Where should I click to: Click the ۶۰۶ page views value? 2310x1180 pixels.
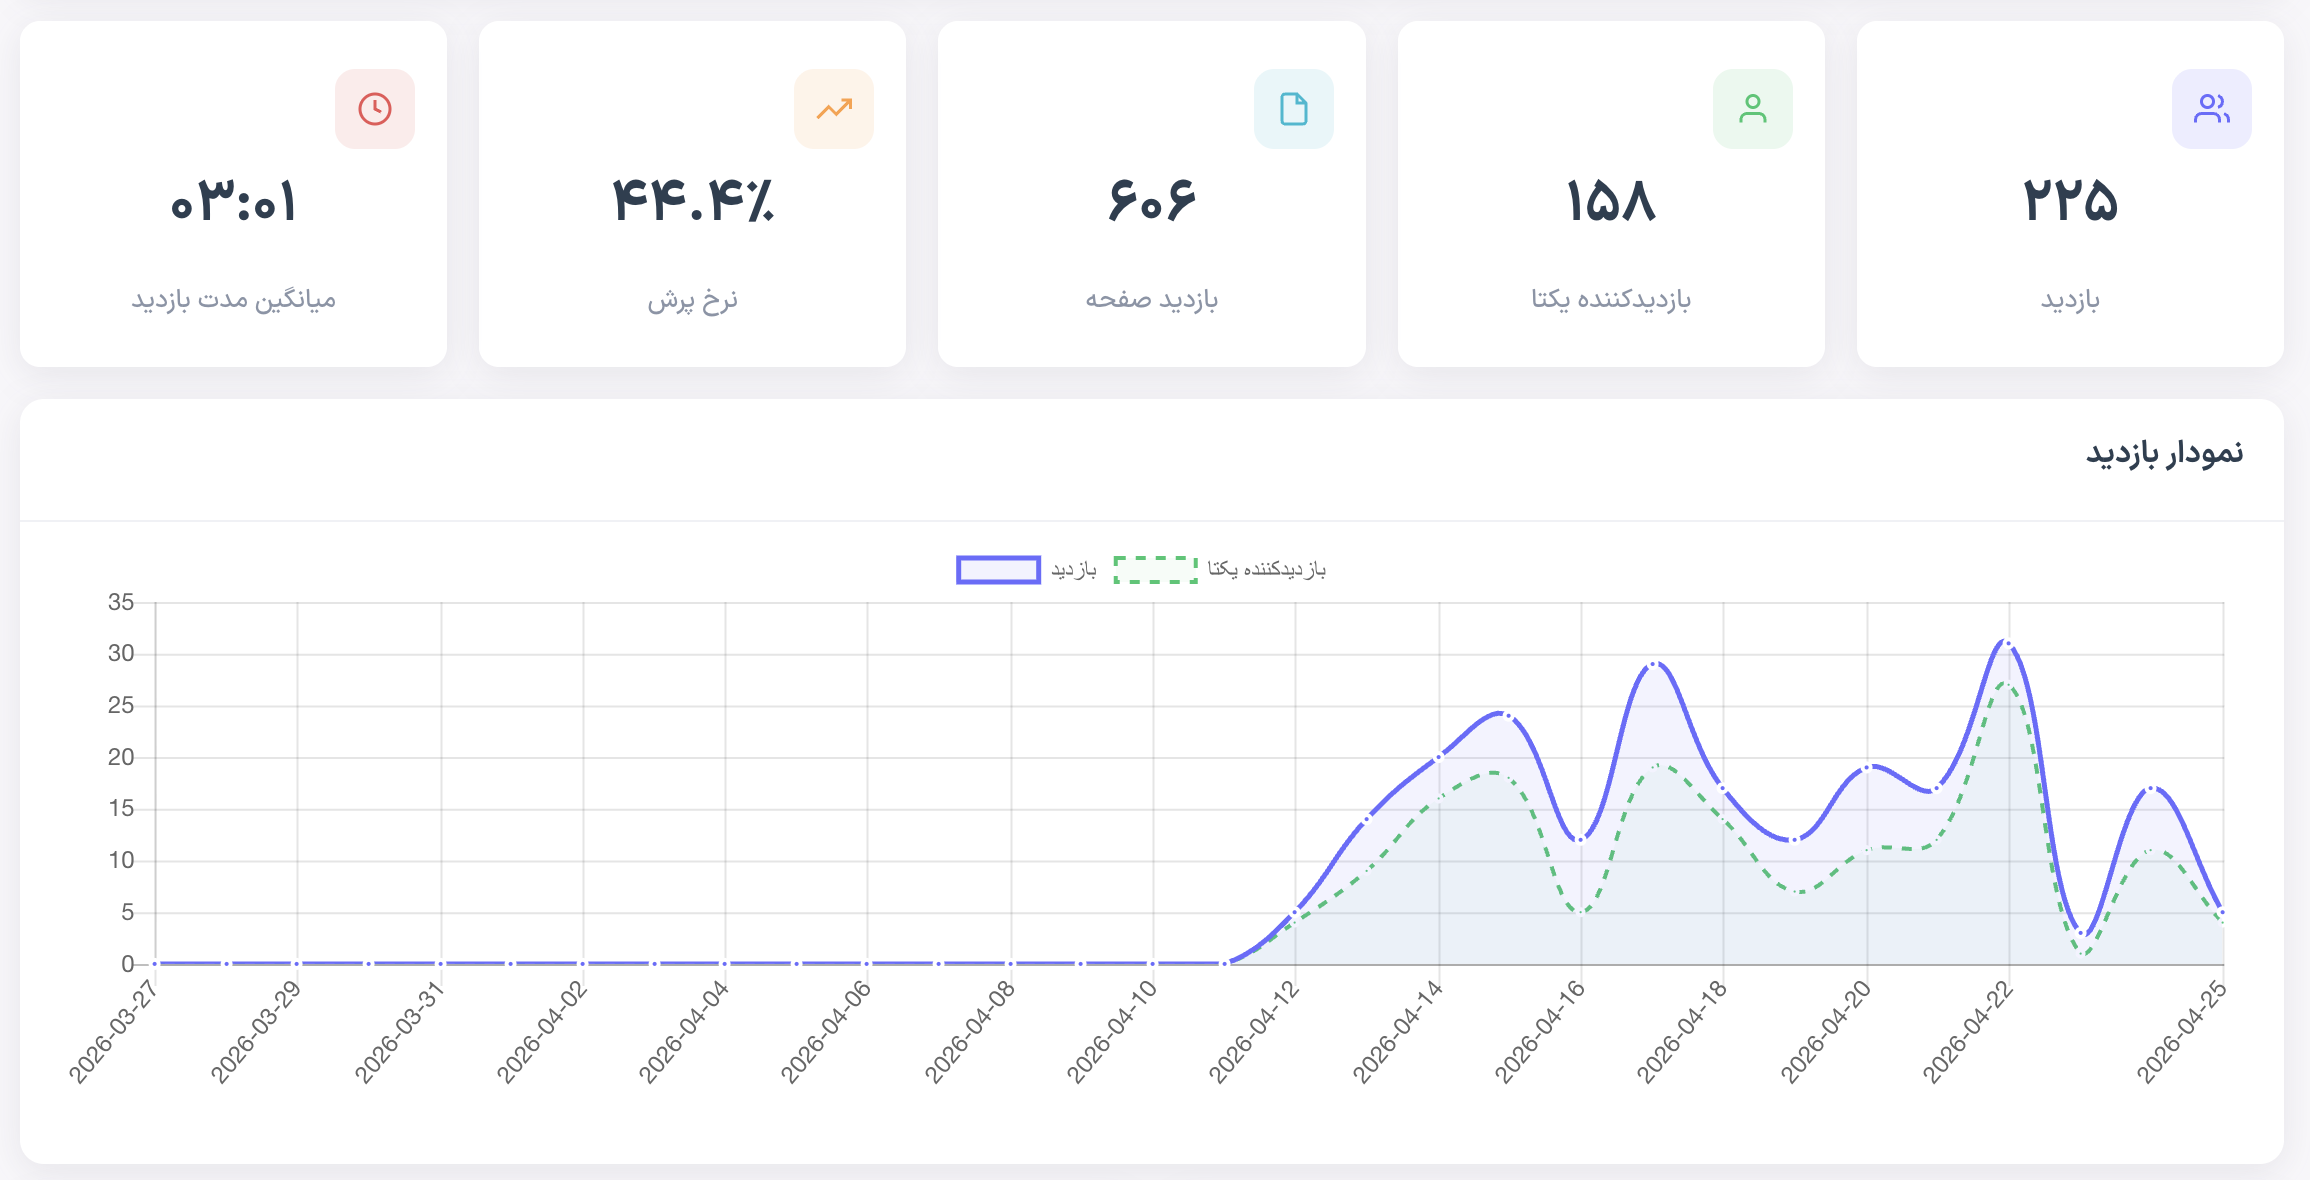click(x=1152, y=202)
